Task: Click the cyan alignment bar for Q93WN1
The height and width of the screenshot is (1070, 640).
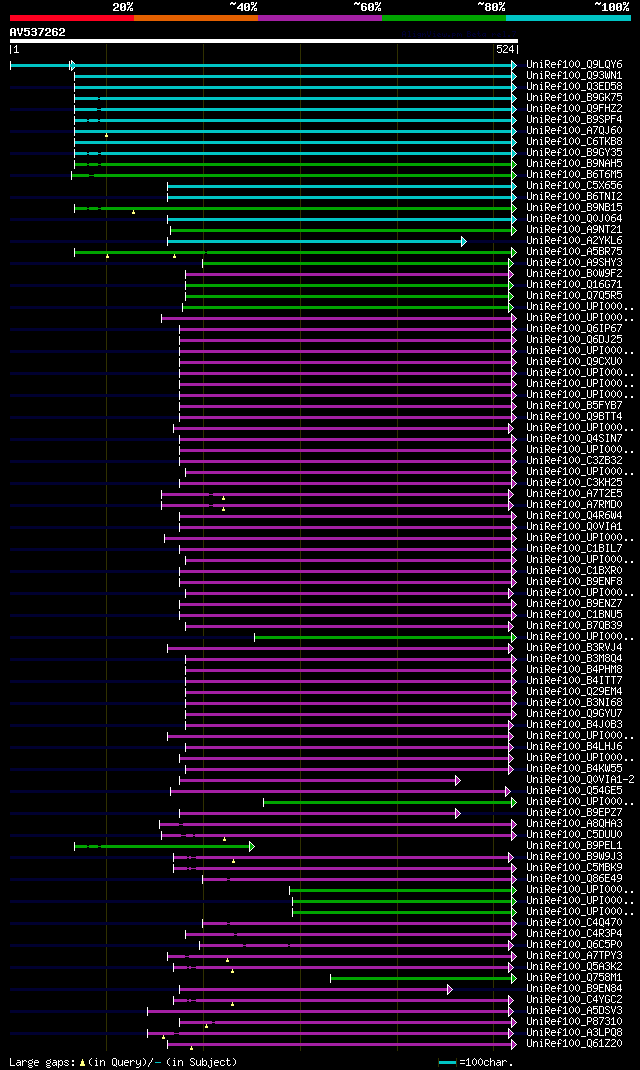Action: click(293, 76)
